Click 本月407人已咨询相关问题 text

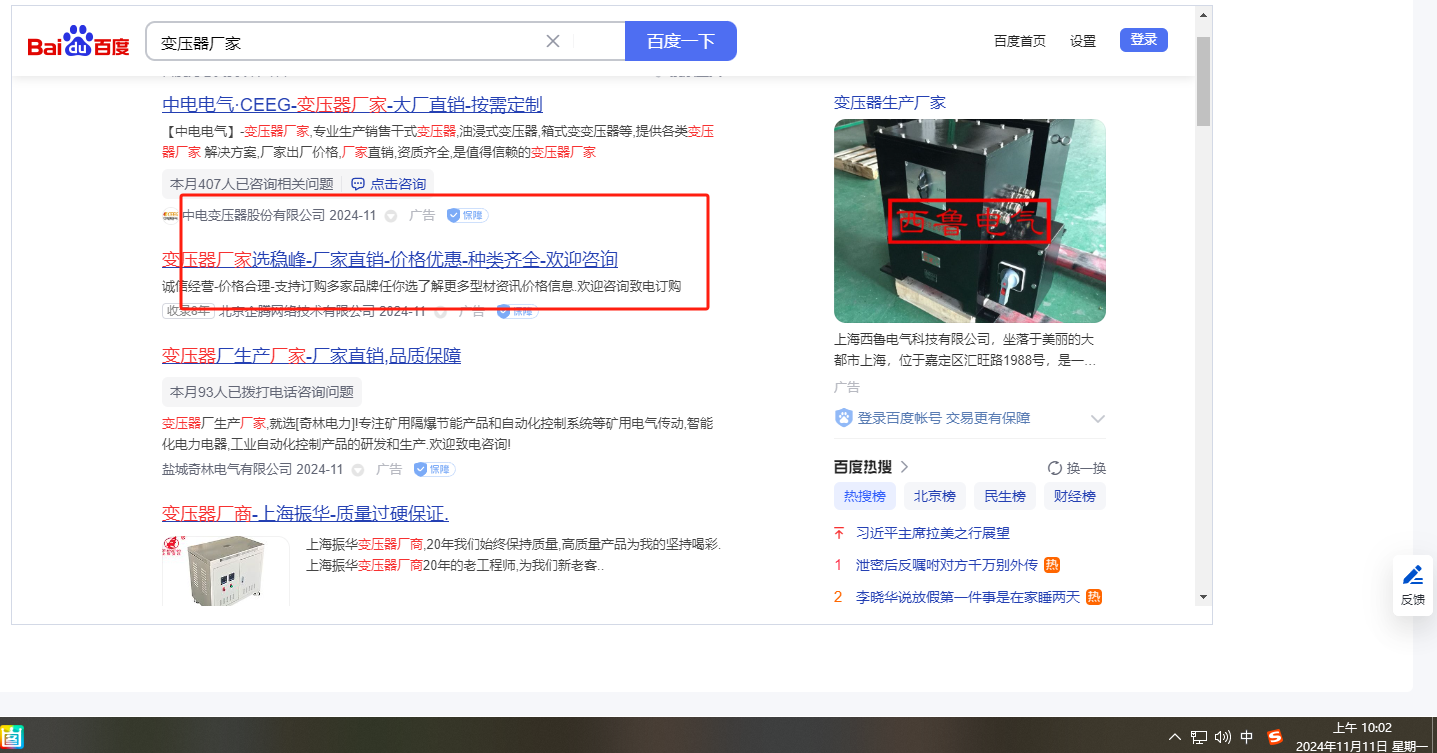252,184
